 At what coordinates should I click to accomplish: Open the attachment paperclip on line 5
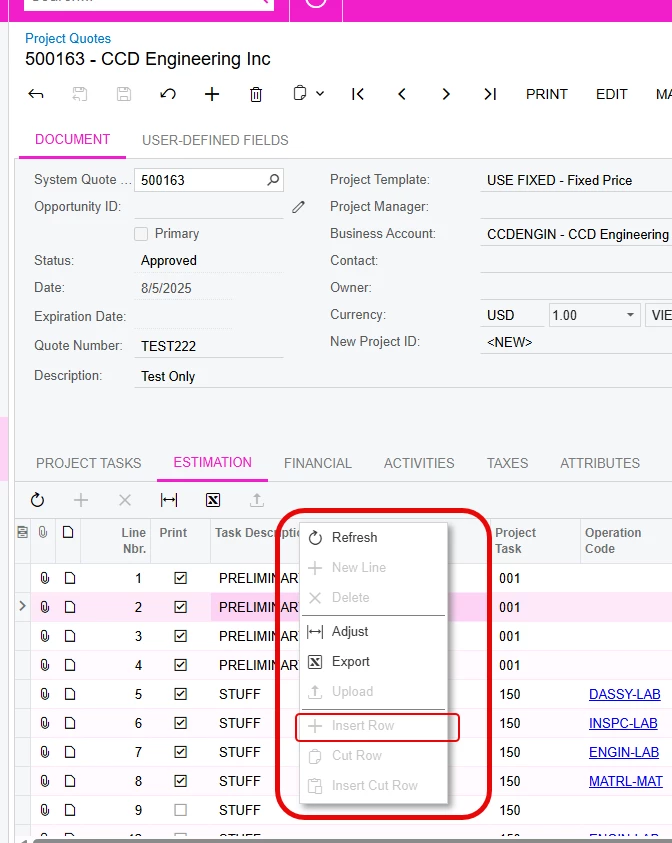click(x=45, y=694)
